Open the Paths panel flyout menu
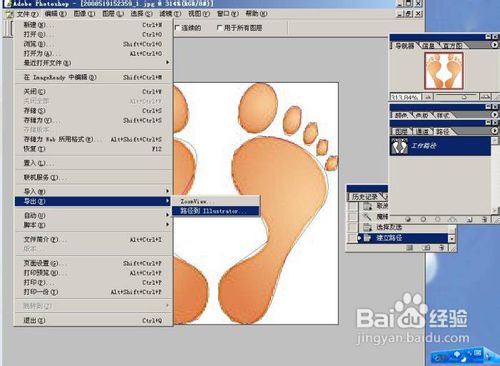Viewport: 500px width, 366px height. point(495,131)
